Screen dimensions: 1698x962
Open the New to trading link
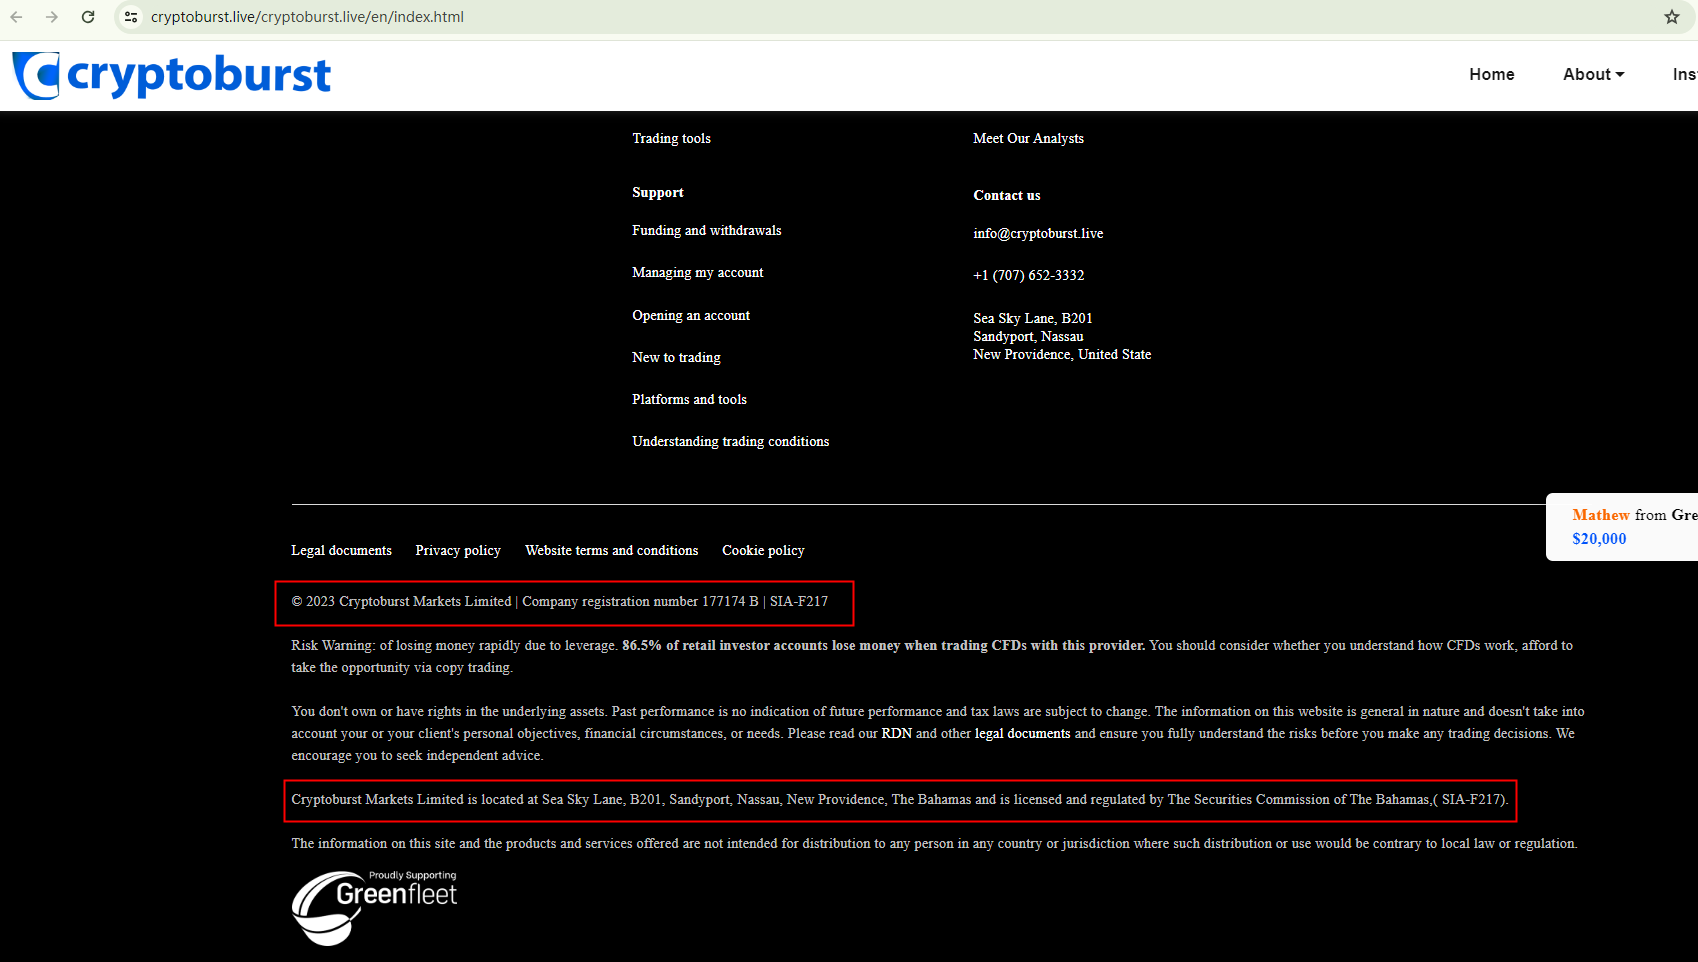click(x=676, y=357)
